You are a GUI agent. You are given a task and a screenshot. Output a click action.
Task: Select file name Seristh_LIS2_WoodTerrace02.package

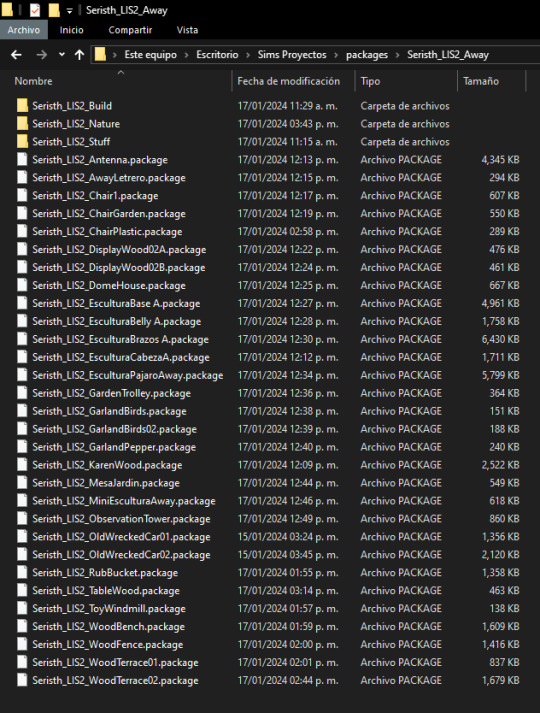115,681
